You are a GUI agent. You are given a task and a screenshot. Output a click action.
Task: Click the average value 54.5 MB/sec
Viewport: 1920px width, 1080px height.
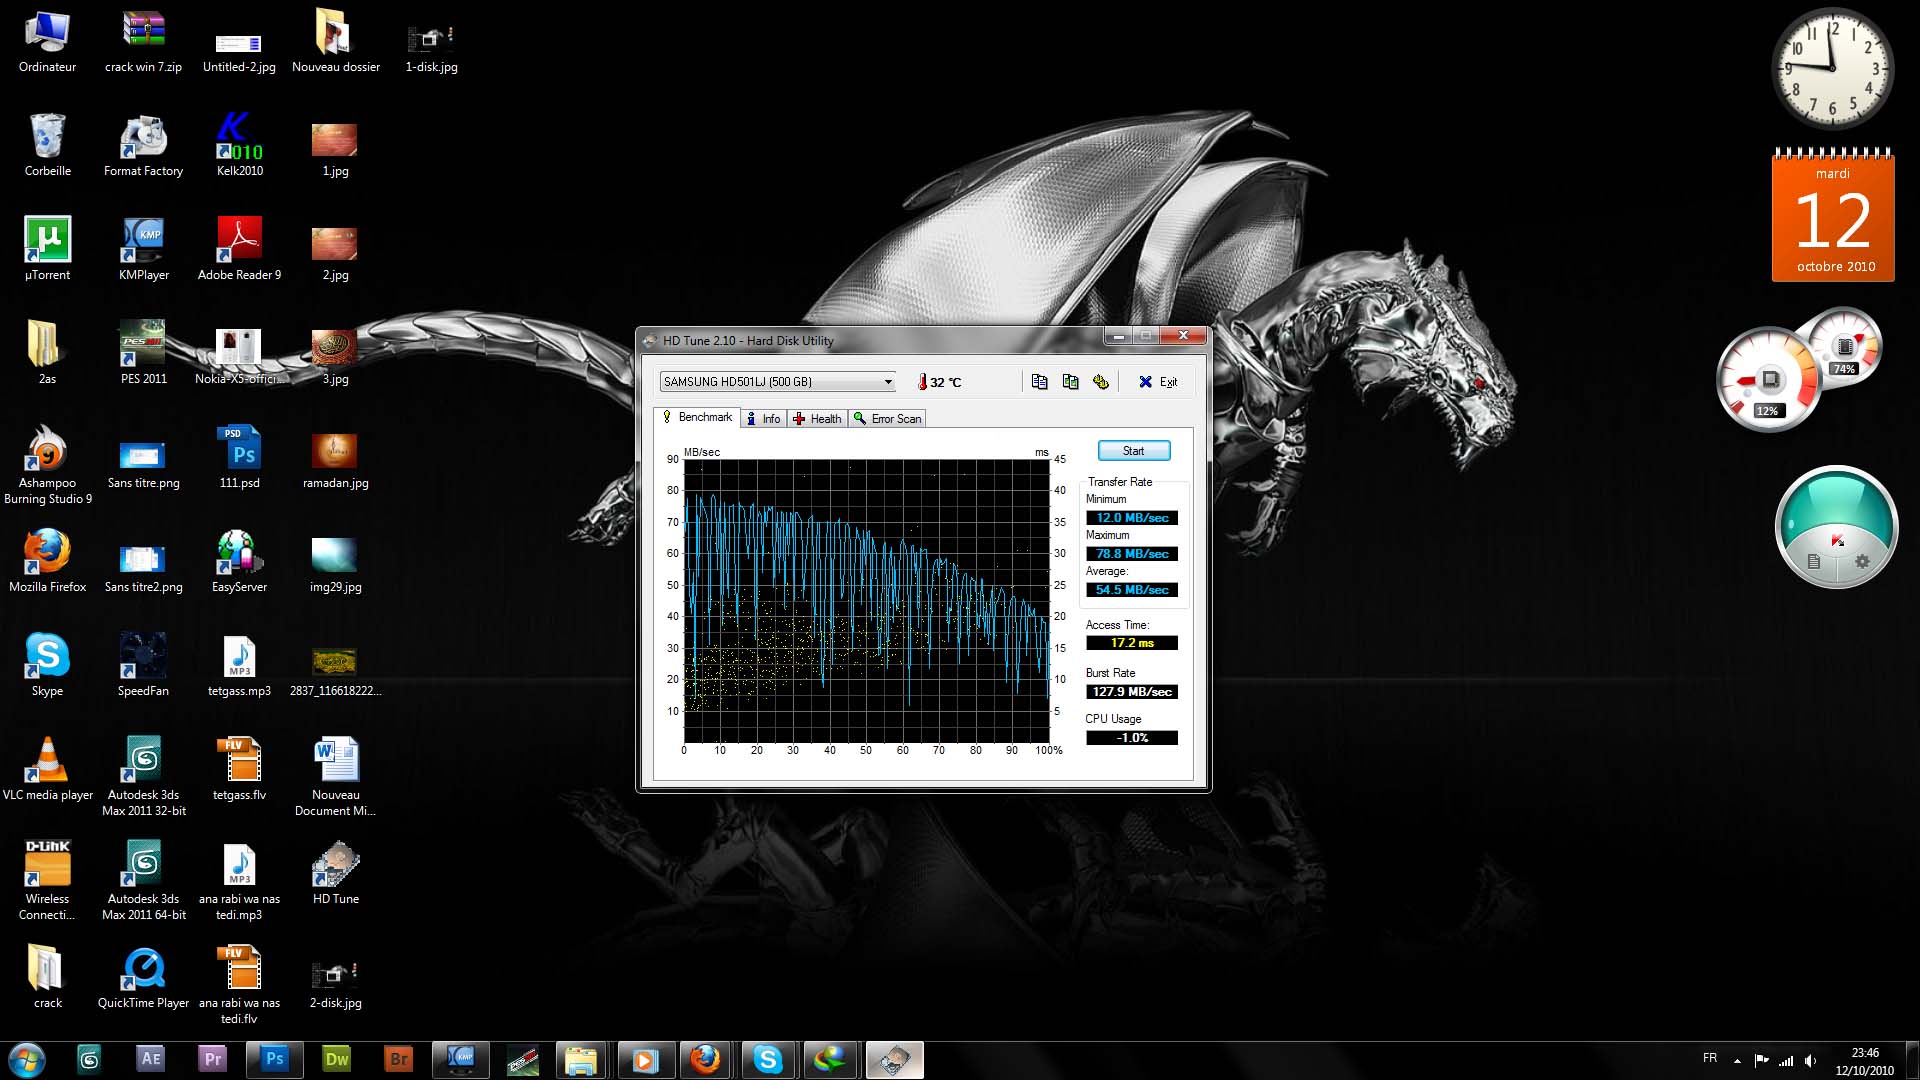1132,590
